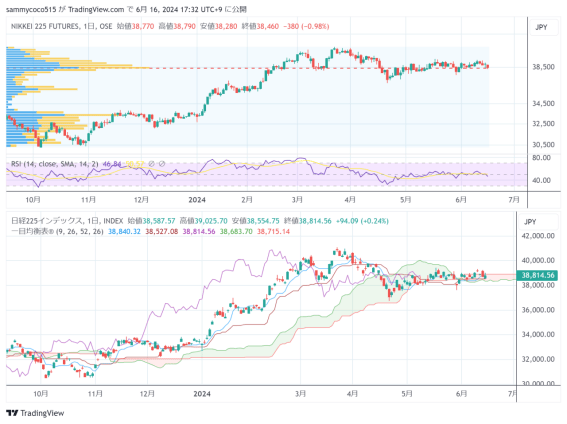
Task: Click the 80.00 level on RSI scale
Action: [541, 158]
